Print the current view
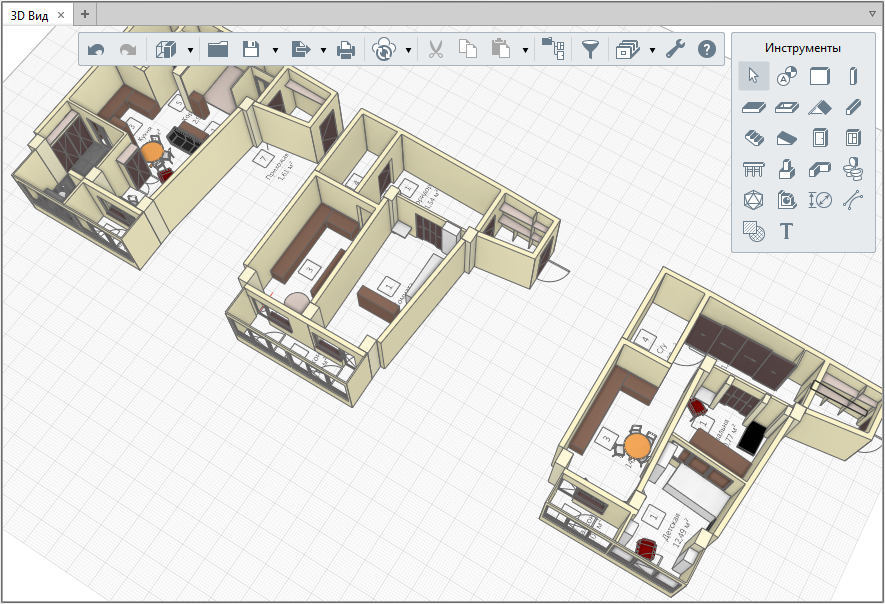The image size is (885, 604). click(346, 50)
